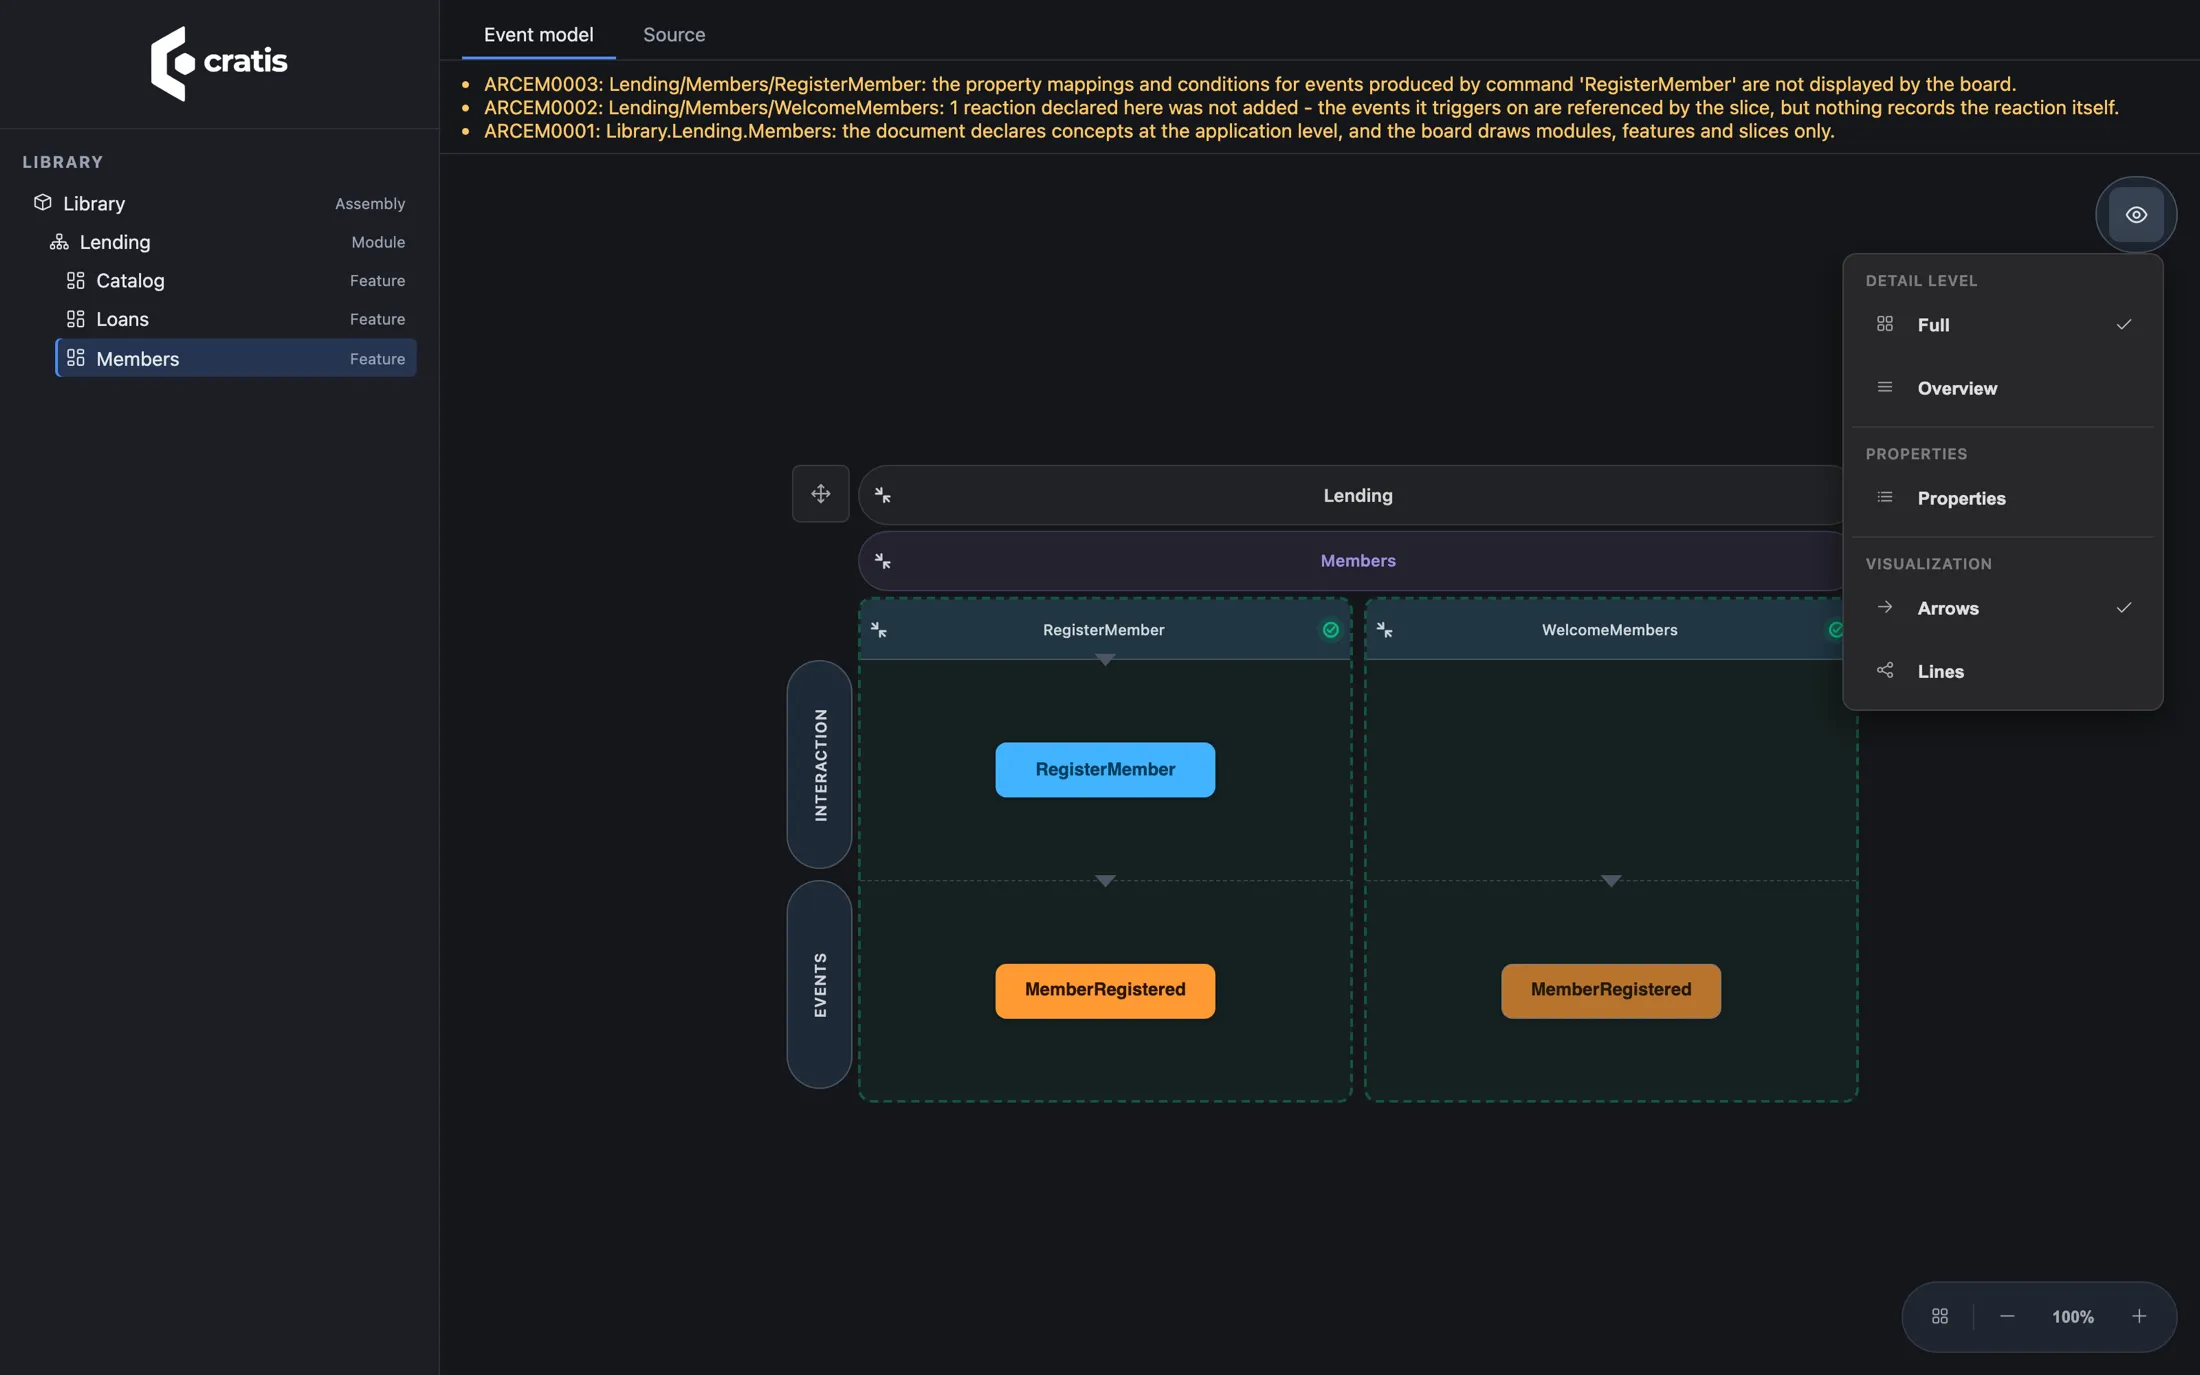Select Library assembly in tree
The height and width of the screenshot is (1375, 2200).
(x=220, y=203)
